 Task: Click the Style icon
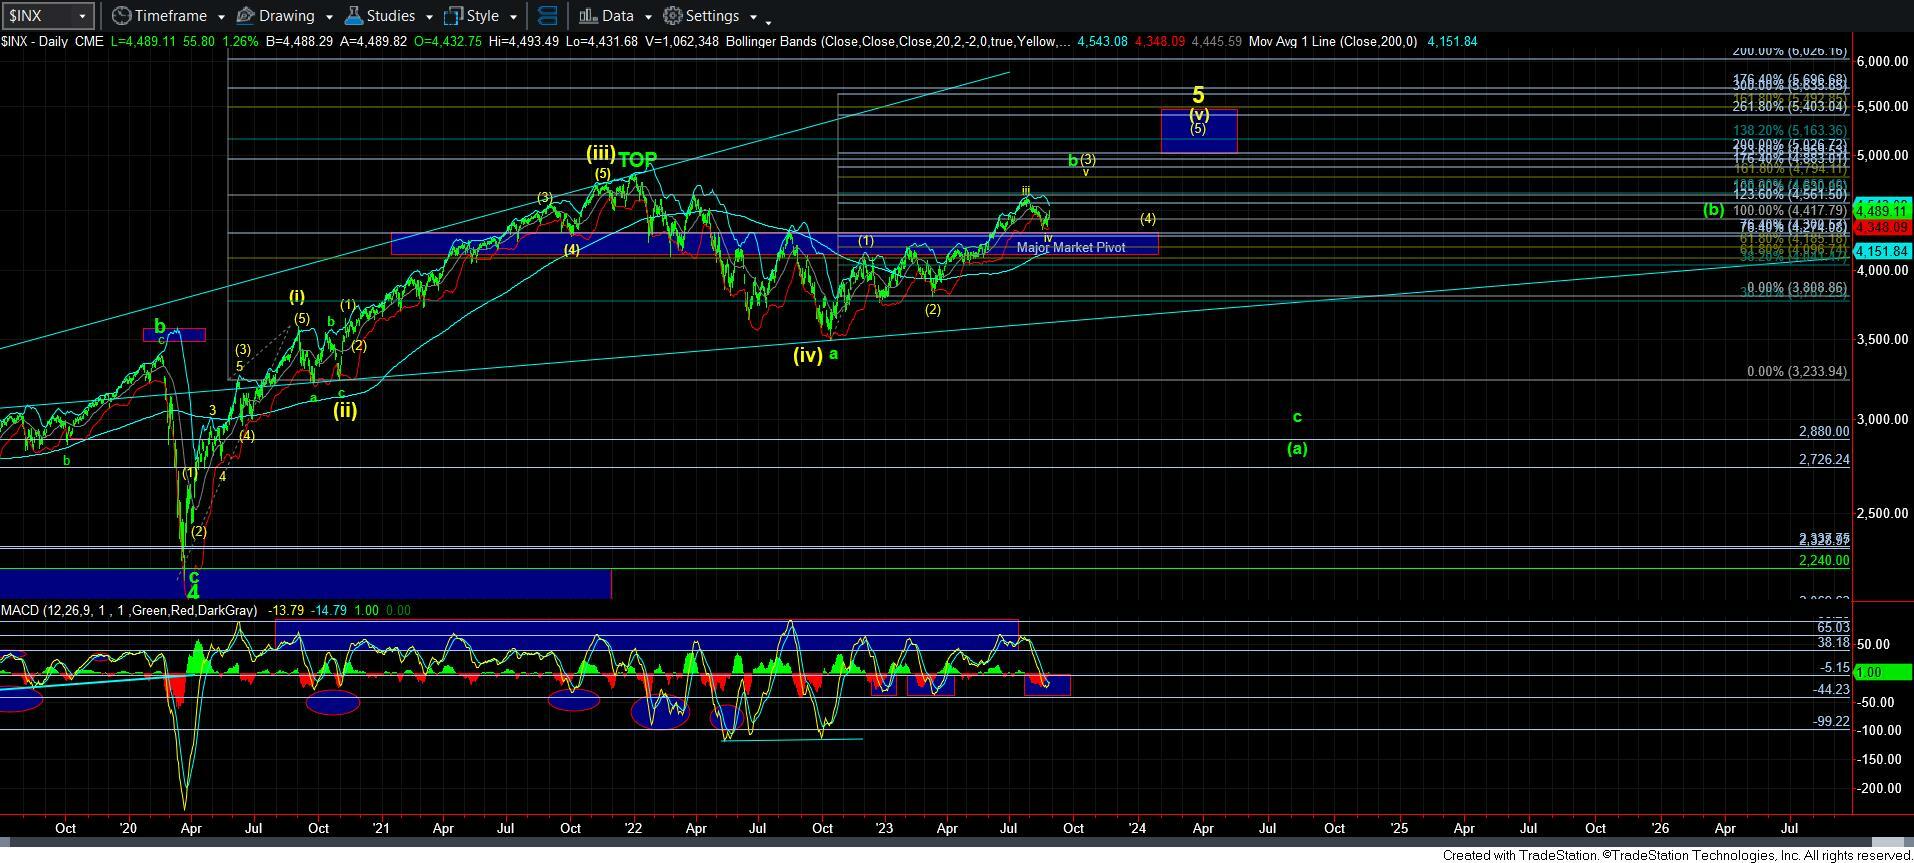click(453, 16)
